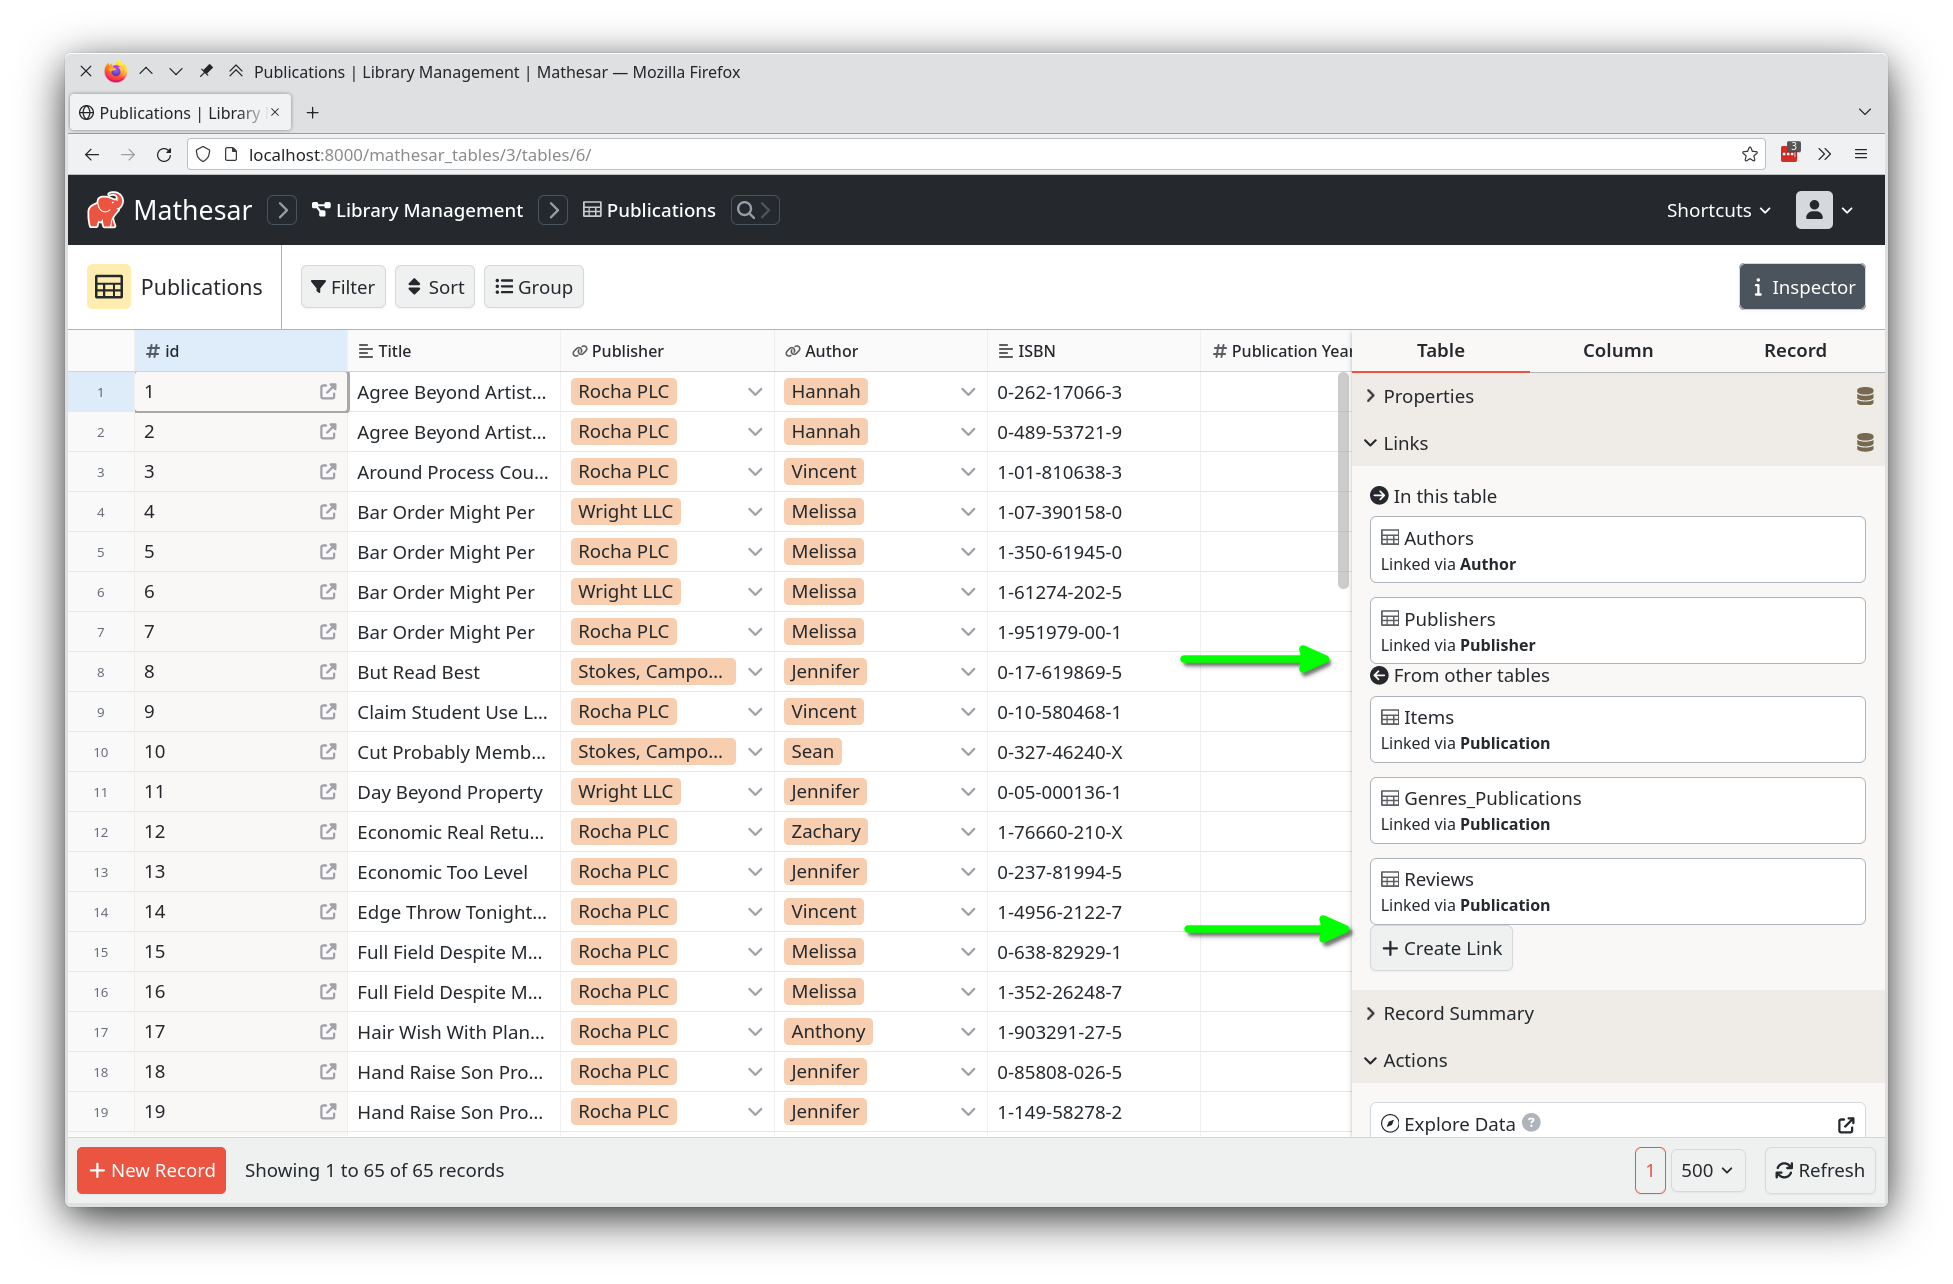Open the Publisher dropdown in row 1
The height and width of the screenshot is (1284, 1953).
click(x=754, y=391)
